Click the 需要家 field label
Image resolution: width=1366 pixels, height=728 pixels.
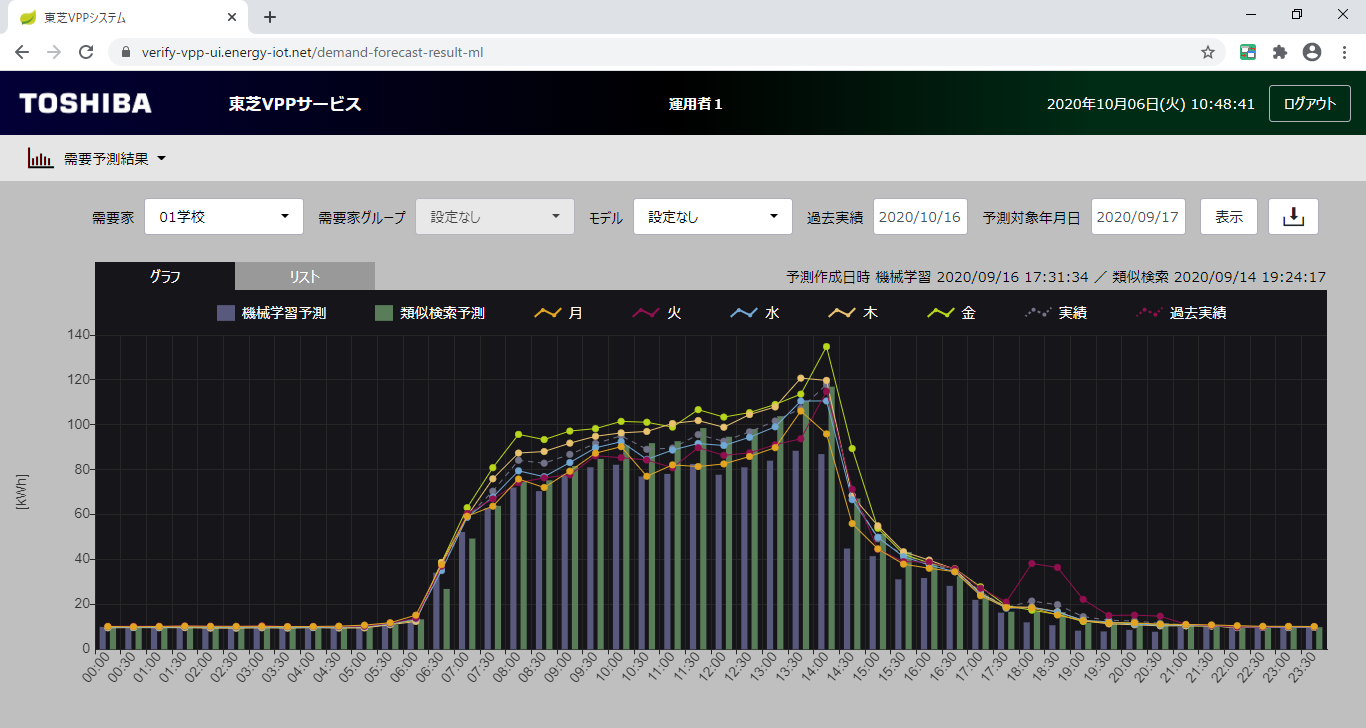tap(113, 217)
